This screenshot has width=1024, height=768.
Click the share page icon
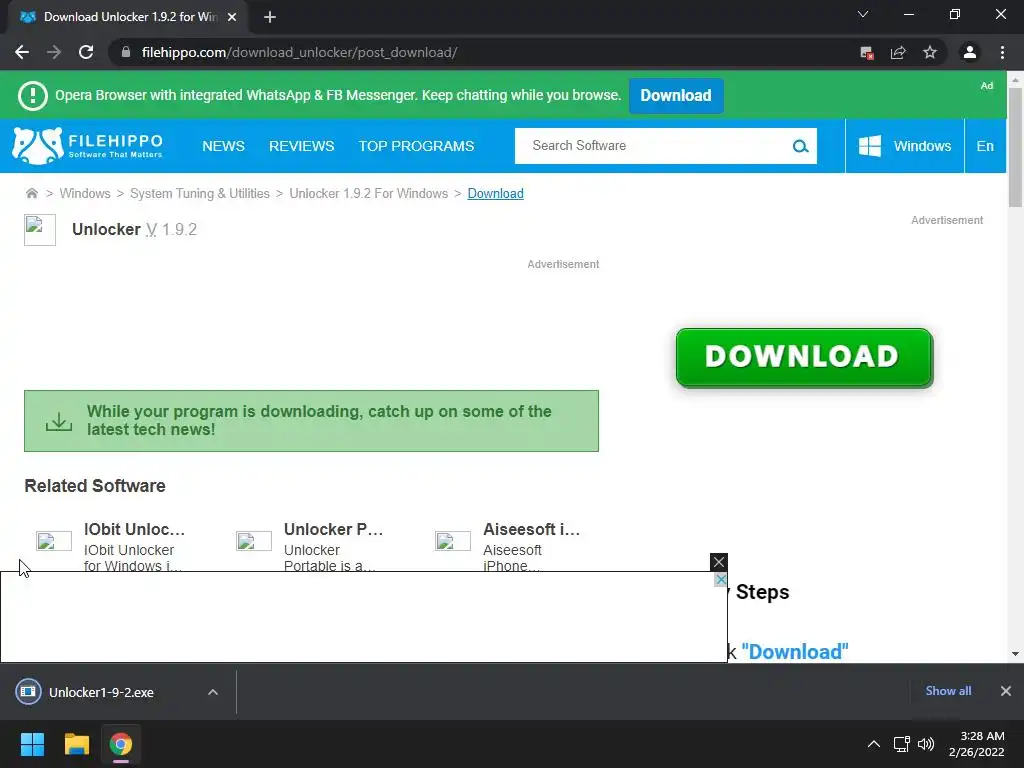point(898,53)
